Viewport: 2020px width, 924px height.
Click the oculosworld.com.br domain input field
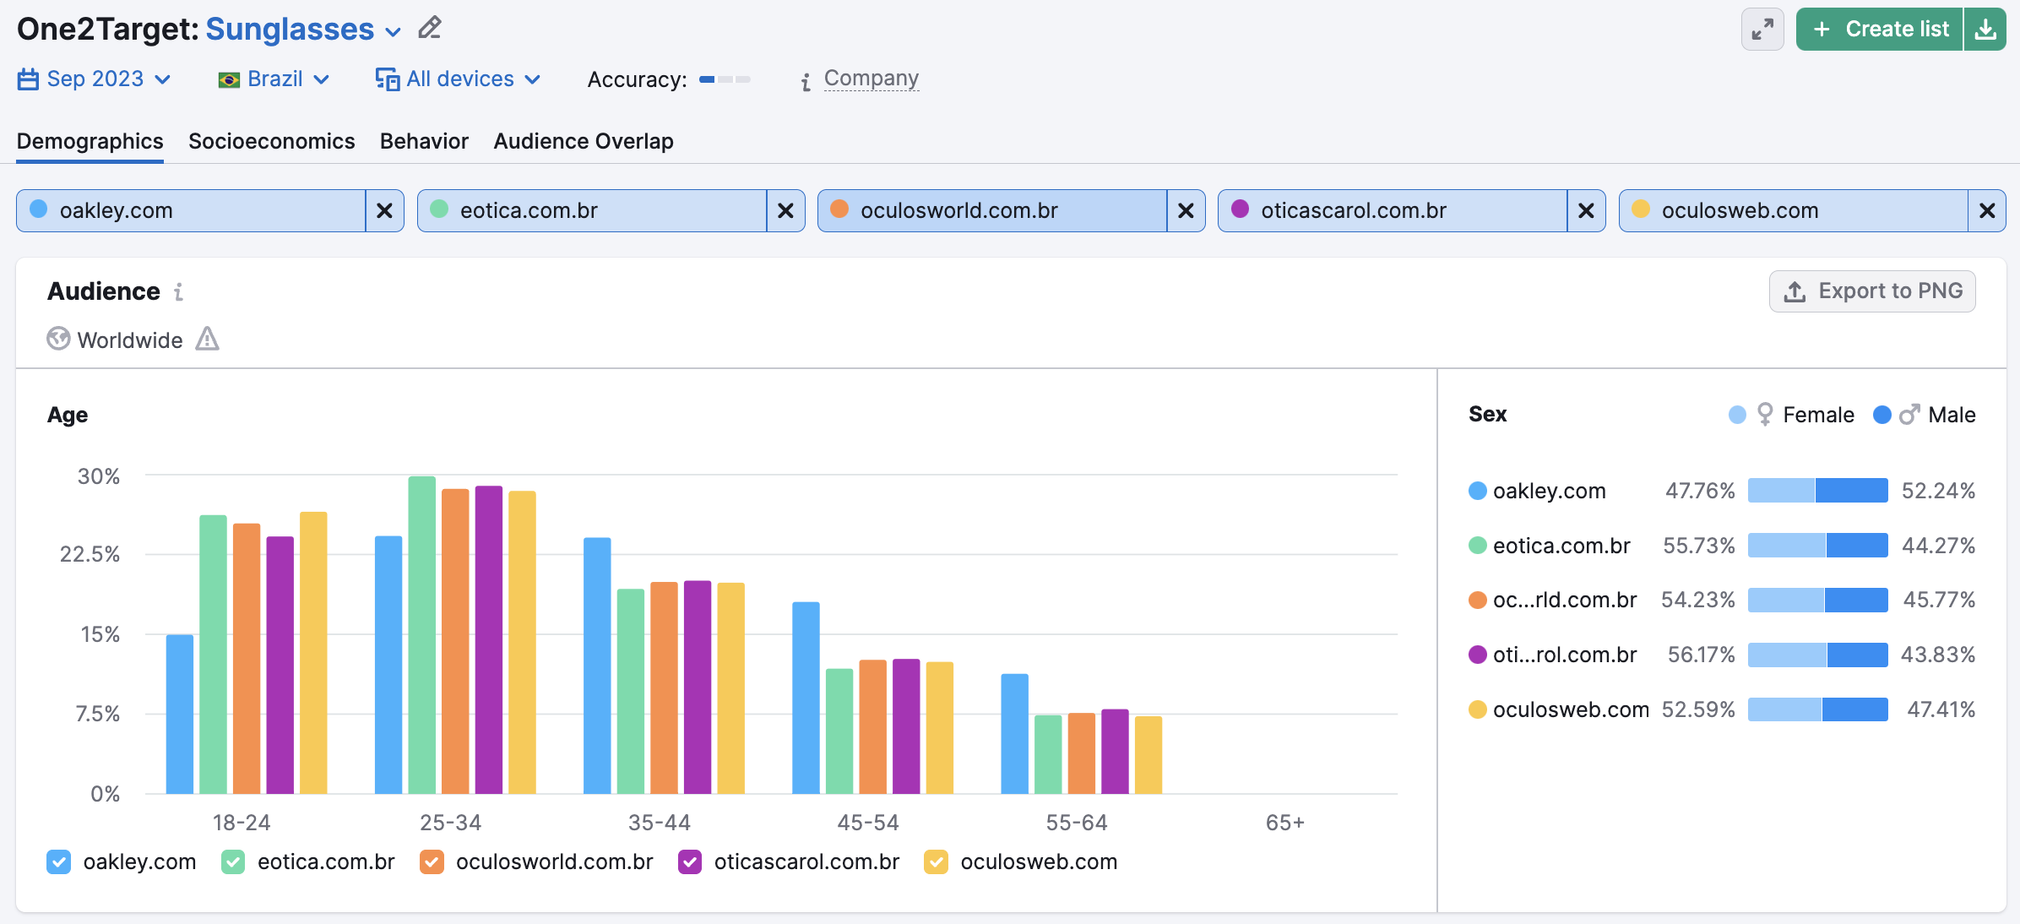pos(992,211)
